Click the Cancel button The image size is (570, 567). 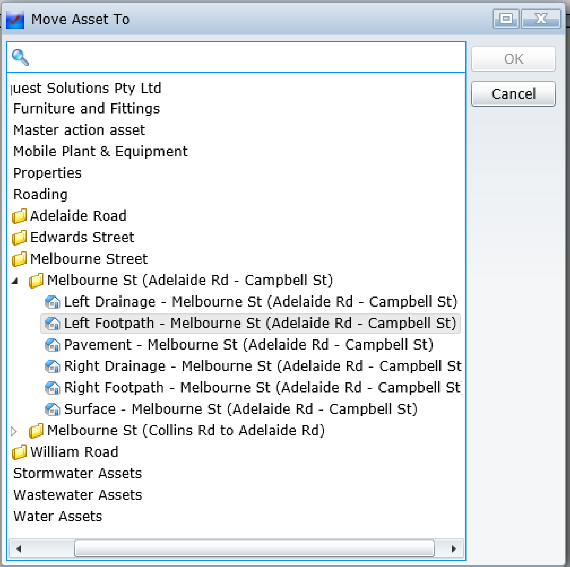tap(513, 94)
